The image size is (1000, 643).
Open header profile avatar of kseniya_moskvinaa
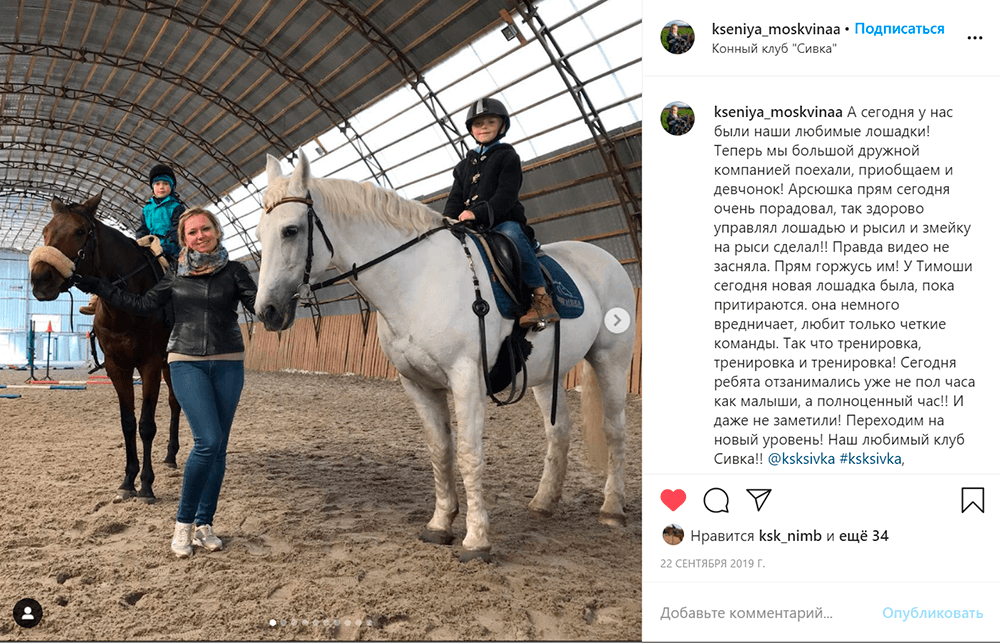click(x=677, y=37)
